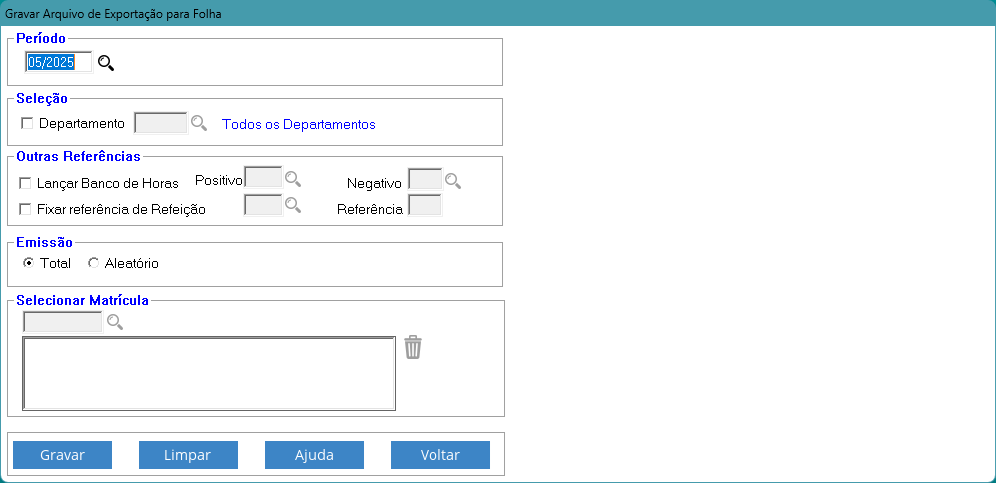This screenshot has height=483, width=996.
Task: Open the Refeição reference lookup magnifier
Action: 293,205
